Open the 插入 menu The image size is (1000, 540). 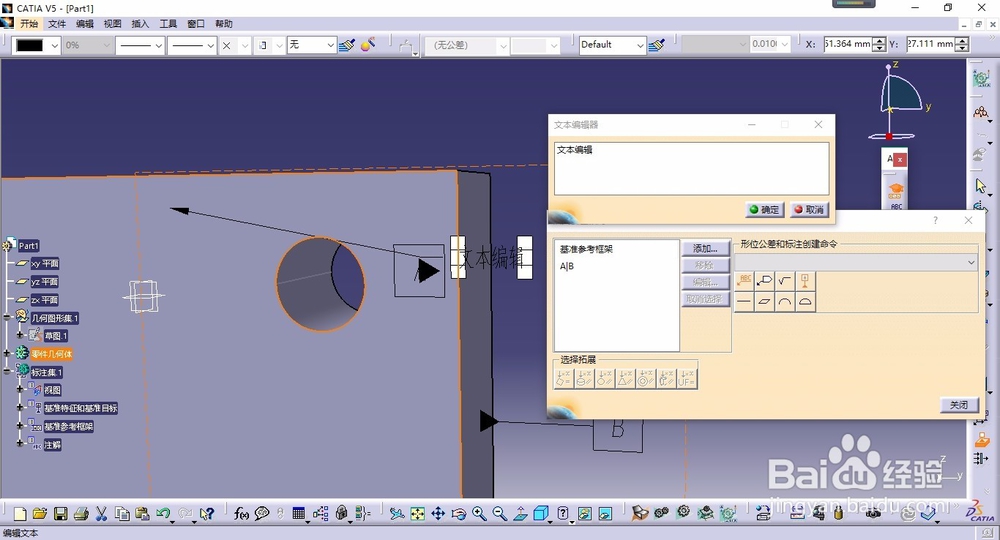140,24
